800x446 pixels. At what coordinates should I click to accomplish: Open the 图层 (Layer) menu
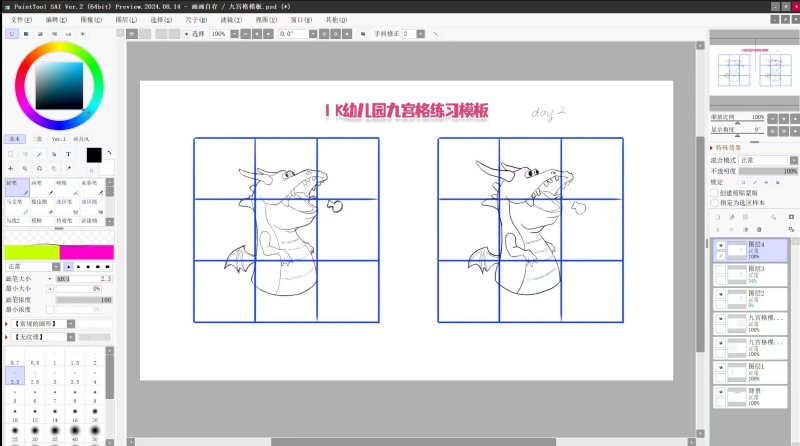point(126,19)
